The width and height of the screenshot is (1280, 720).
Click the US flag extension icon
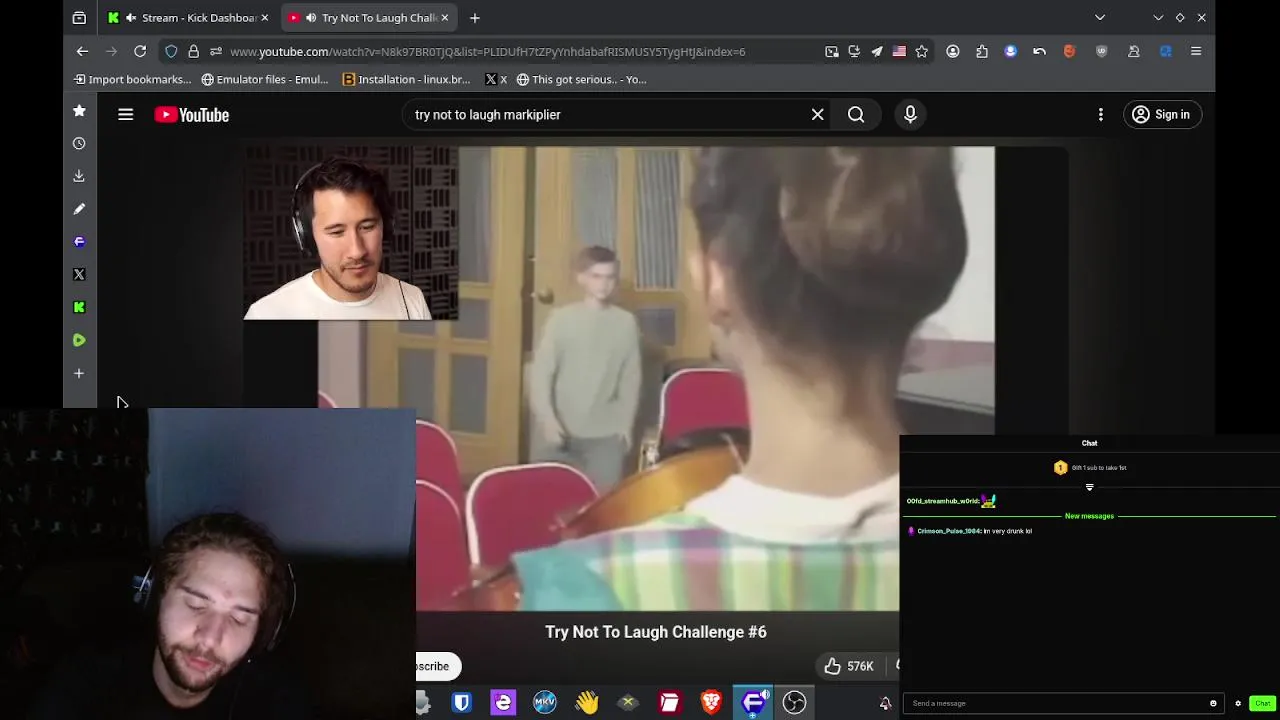click(x=899, y=52)
